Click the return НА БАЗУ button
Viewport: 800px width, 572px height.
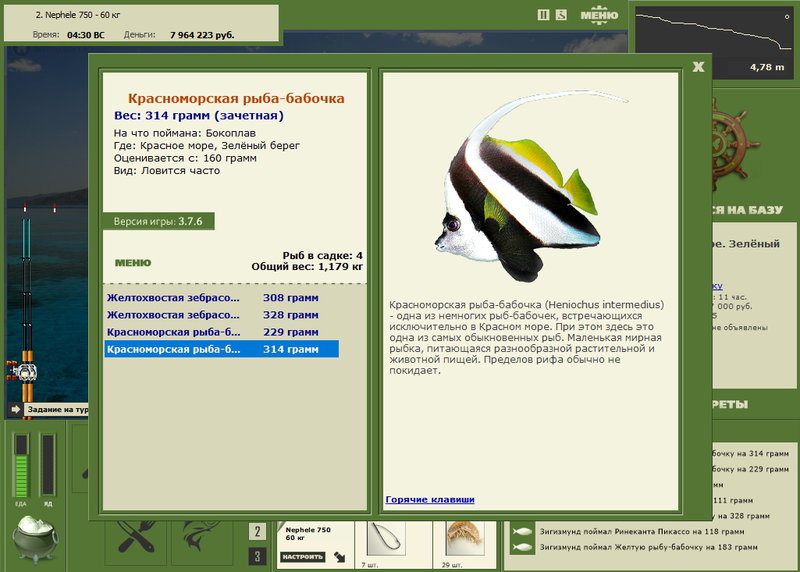coord(747,210)
